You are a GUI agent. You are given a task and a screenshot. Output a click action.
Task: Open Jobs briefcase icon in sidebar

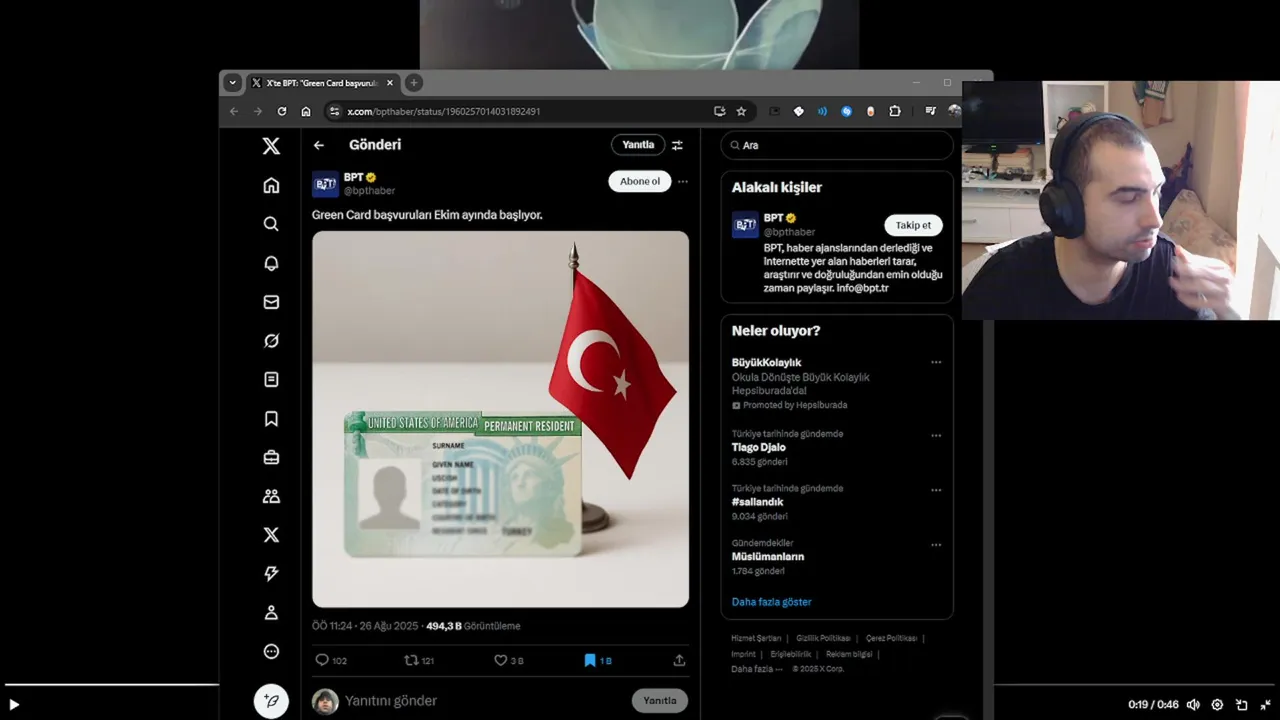coord(271,457)
